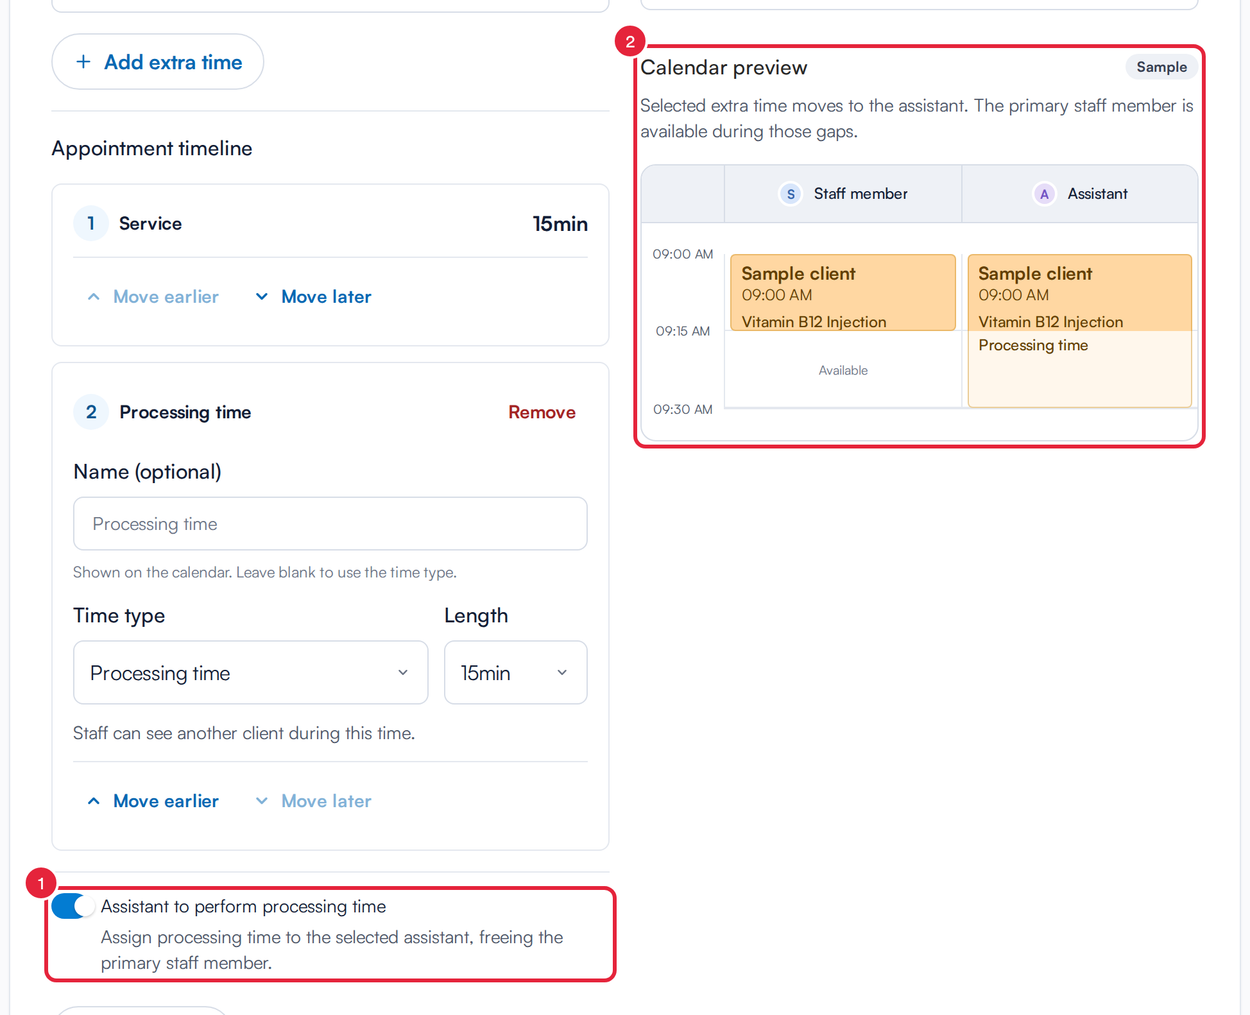1250x1015 pixels.
Task: Click the Appointment timeline heading
Action: [152, 148]
